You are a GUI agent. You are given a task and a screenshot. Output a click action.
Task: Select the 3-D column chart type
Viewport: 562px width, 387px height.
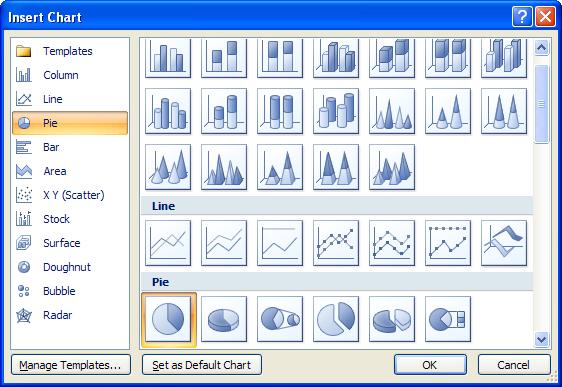[504, 58]
